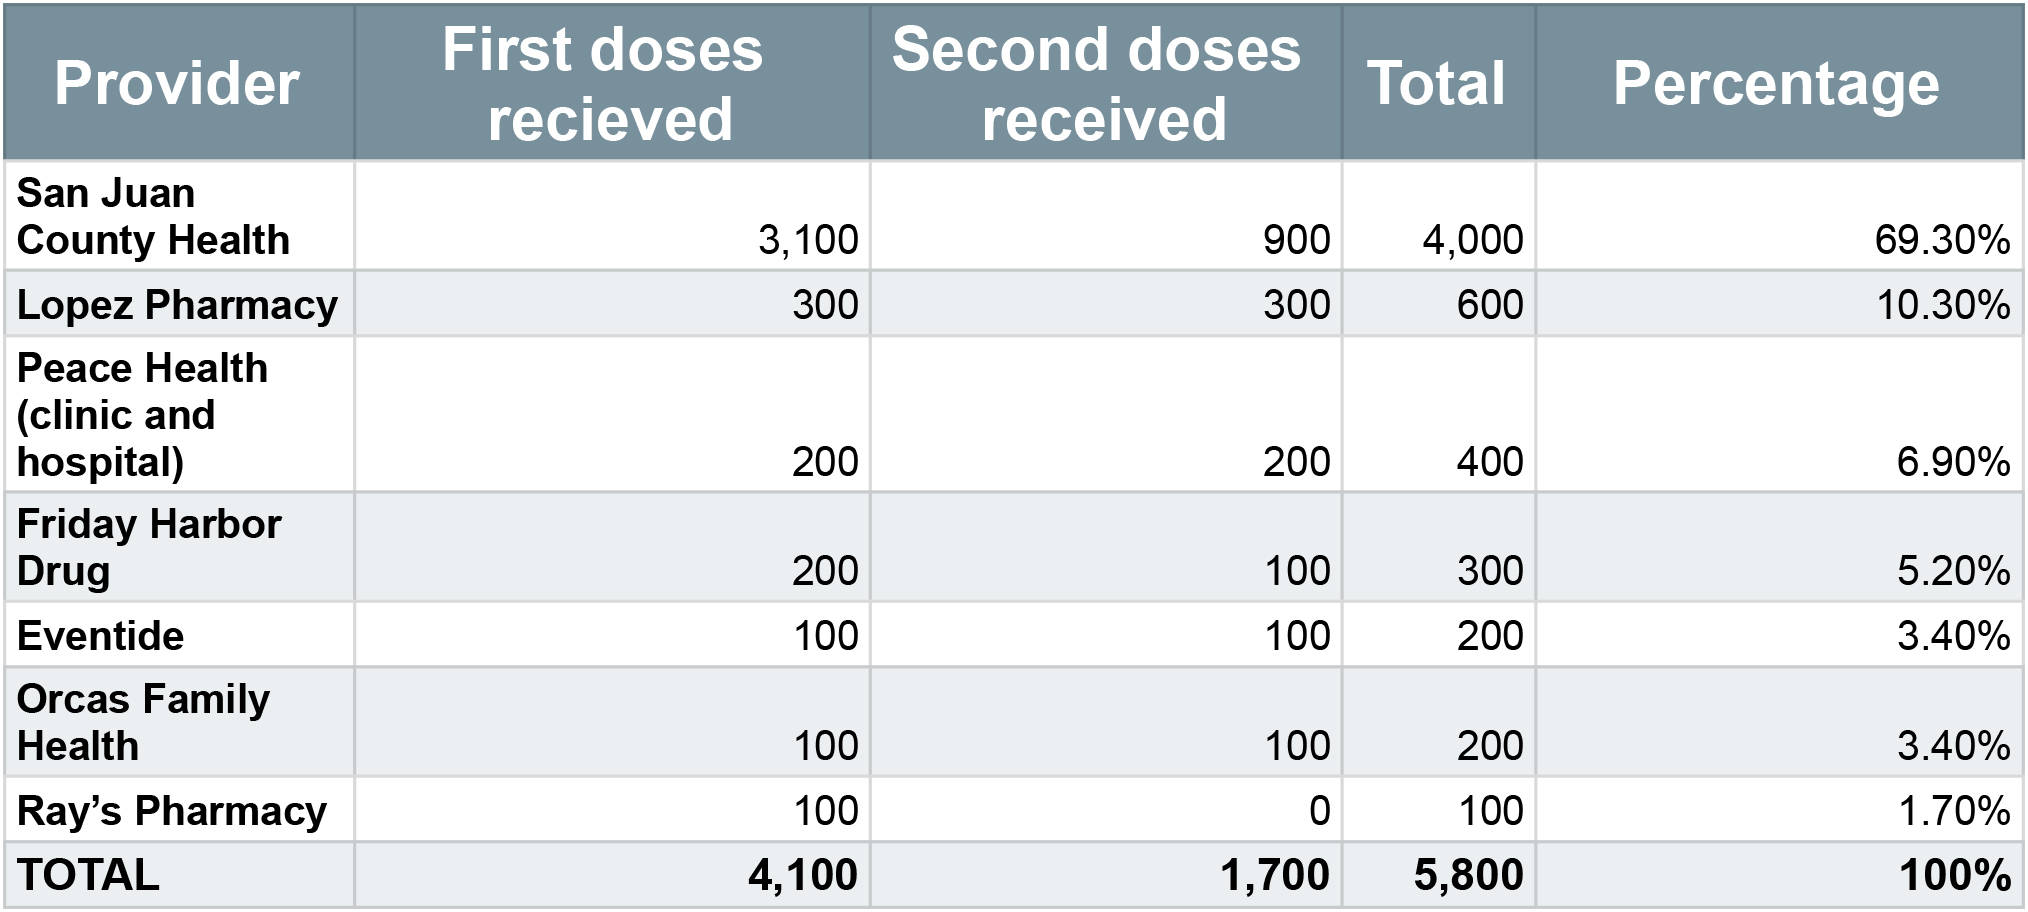Select the Eventide provider cell
2028x912 pixels.
[x=101, y=636]
